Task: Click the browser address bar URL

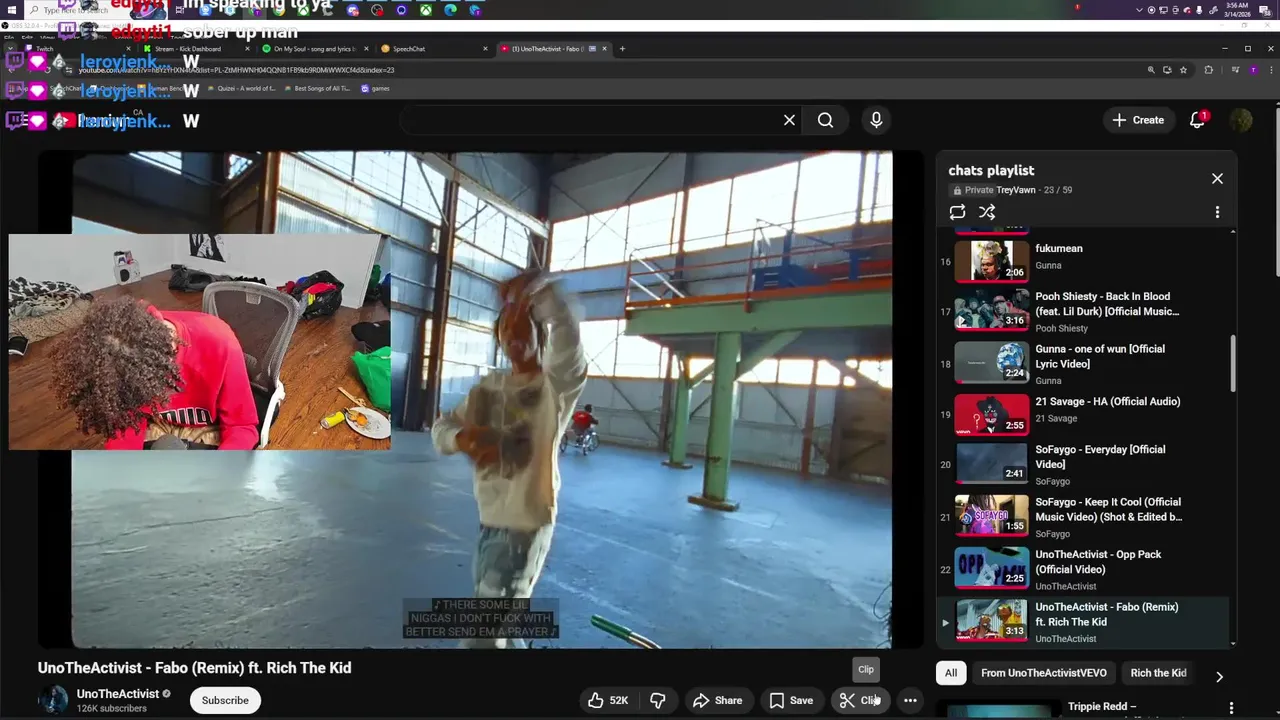Action: pyautogui.click(x=236, y=70)
